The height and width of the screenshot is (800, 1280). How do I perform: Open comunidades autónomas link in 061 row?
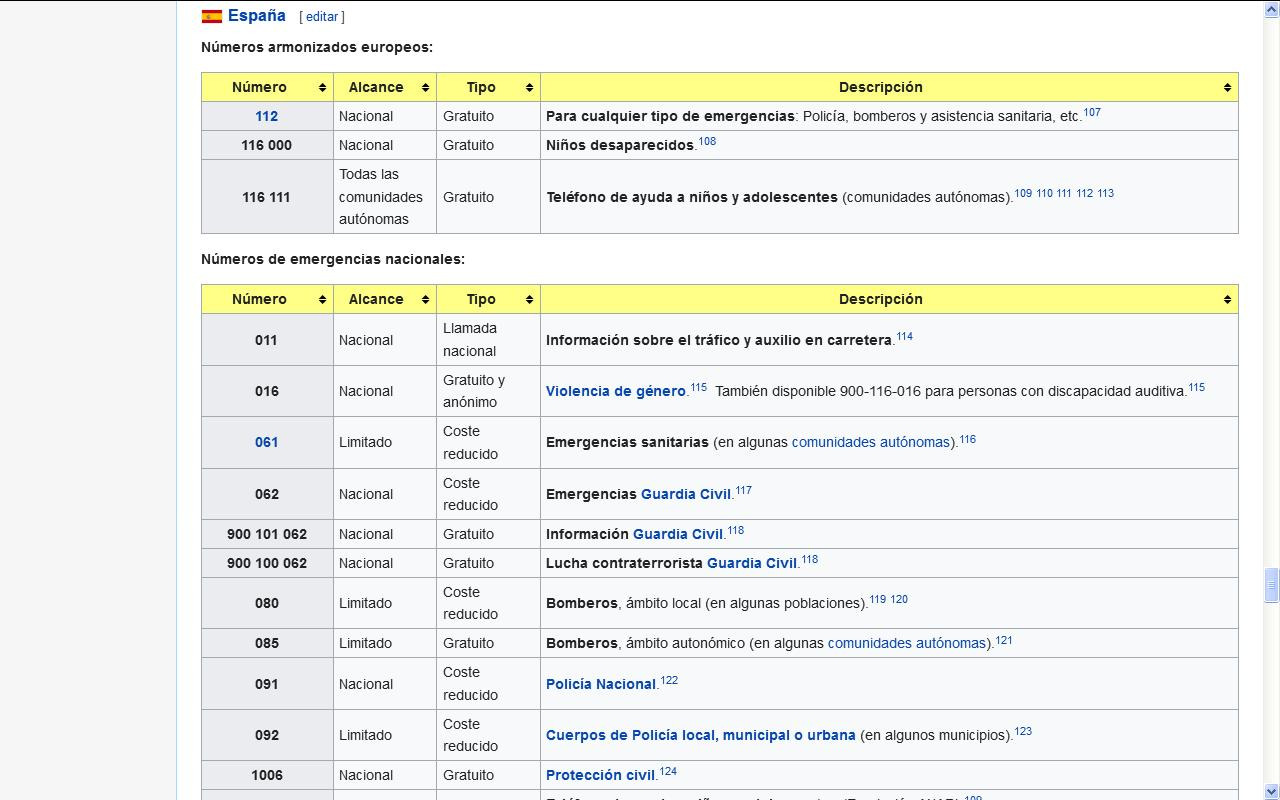(870, 442)
